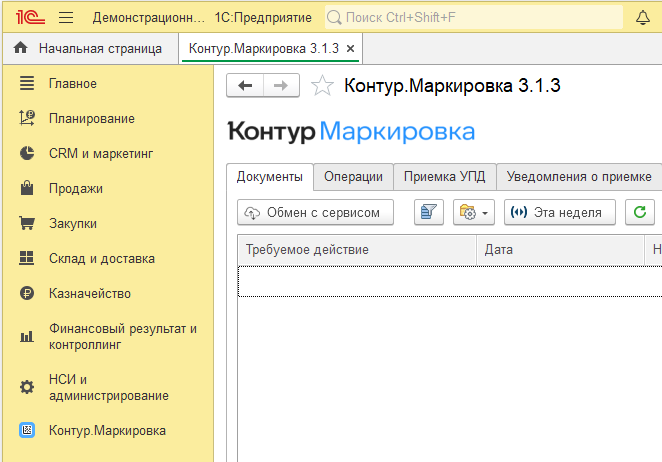This screenshot has width=662, height=462.
Task: Open the Казначейство section
Action: click(90, 294)
